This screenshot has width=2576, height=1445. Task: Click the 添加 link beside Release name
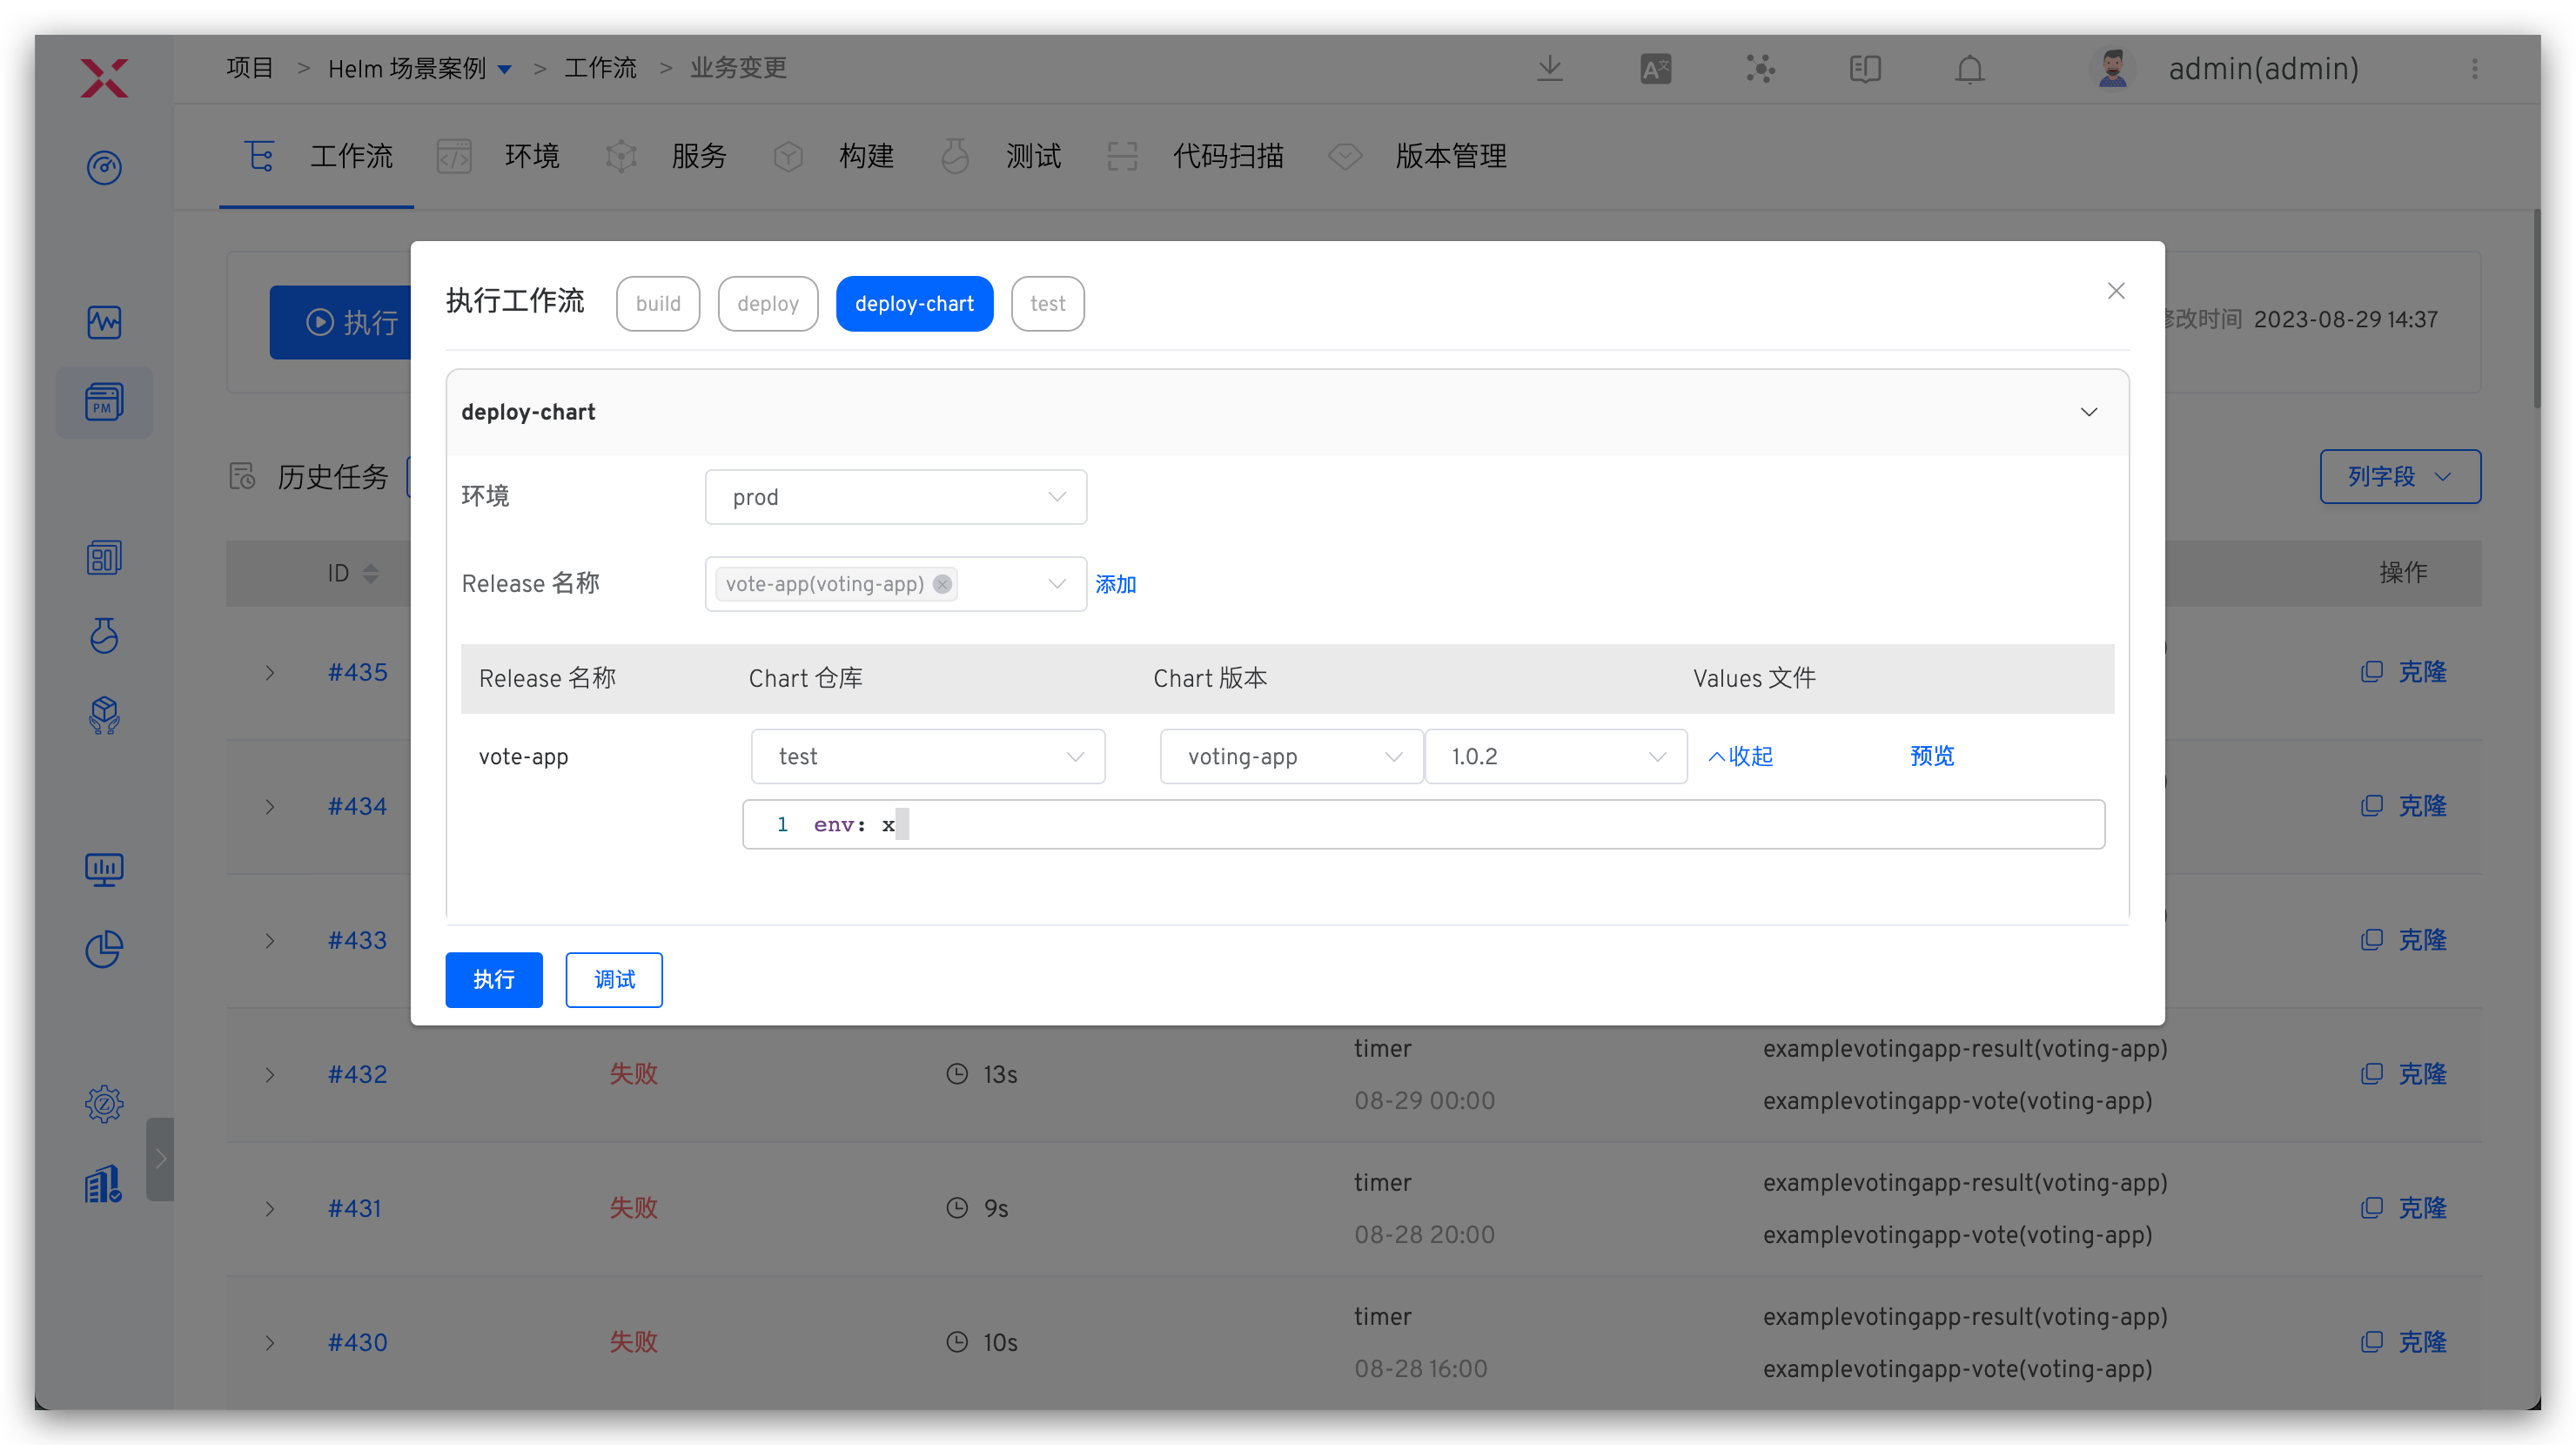1115,584
